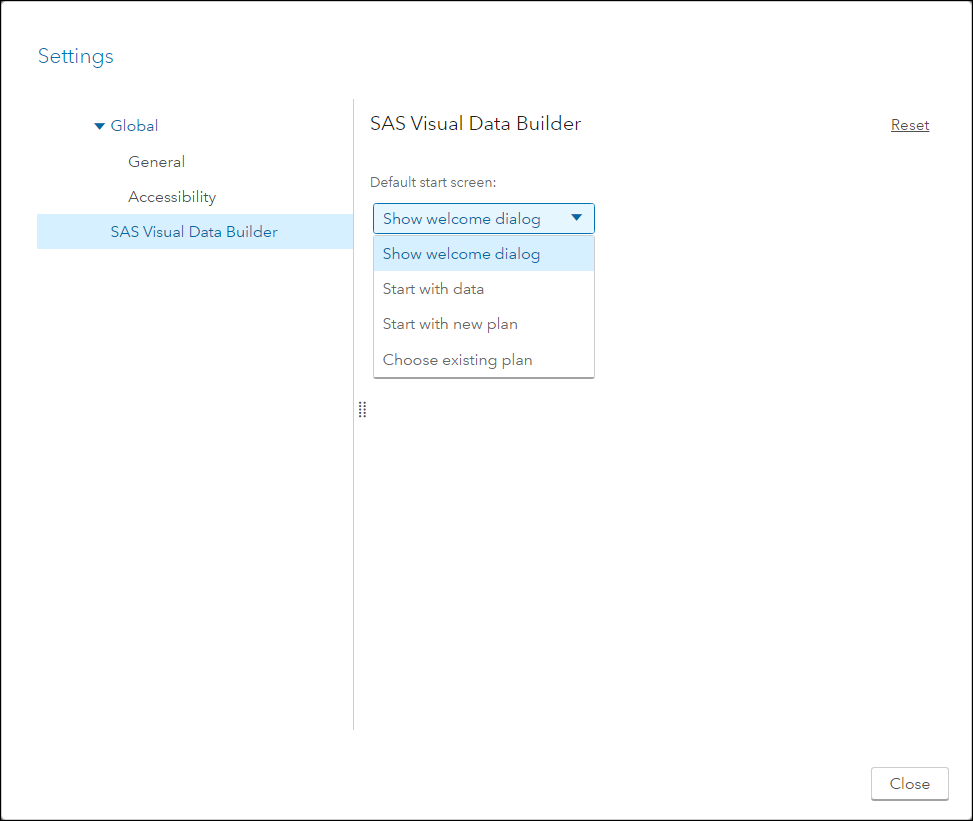Select the Global category label
This screenshot has height=821, width=973.
point(134,126)
